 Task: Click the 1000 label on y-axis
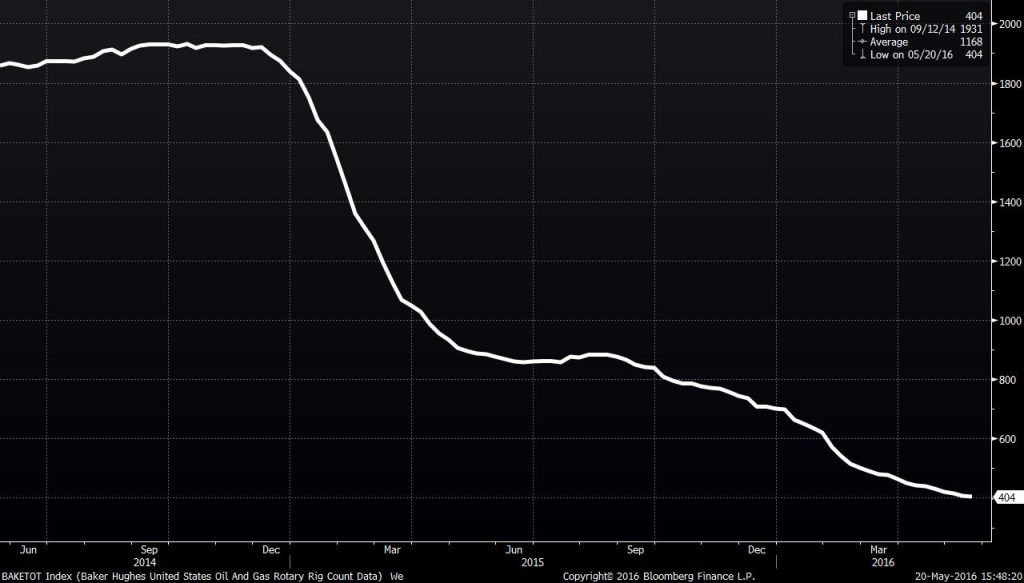[x=1008, y=321]
